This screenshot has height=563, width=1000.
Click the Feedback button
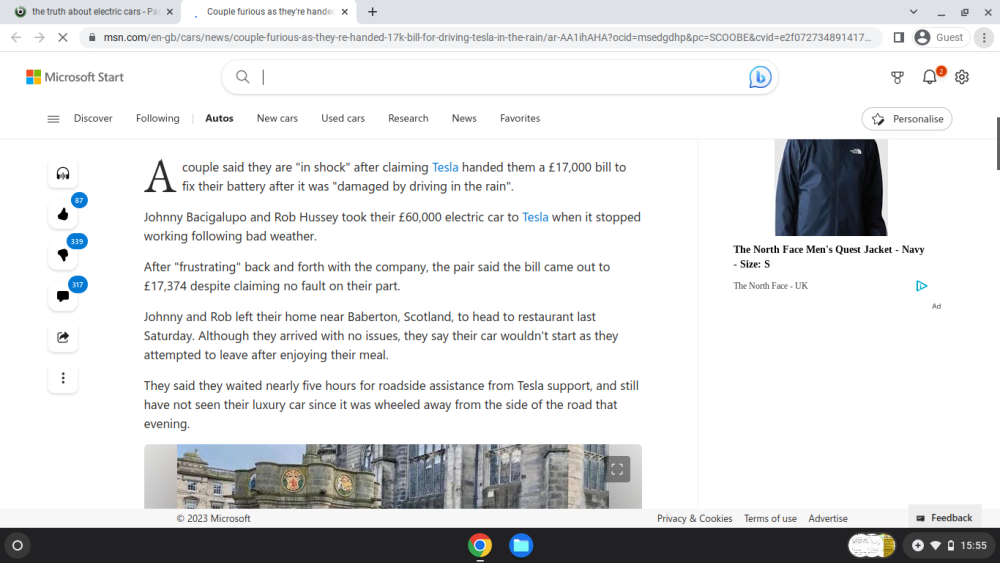[945, 518]
